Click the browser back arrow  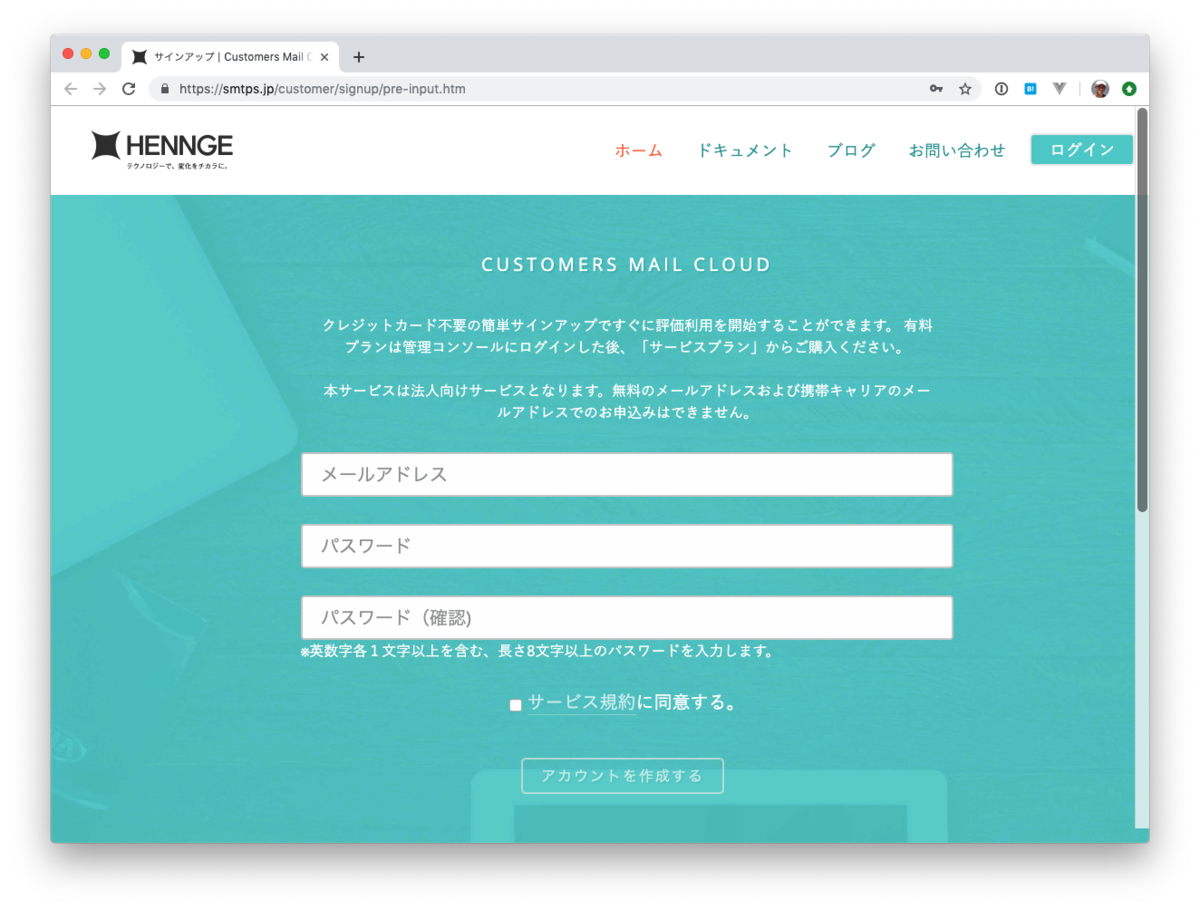coord(70,89)
